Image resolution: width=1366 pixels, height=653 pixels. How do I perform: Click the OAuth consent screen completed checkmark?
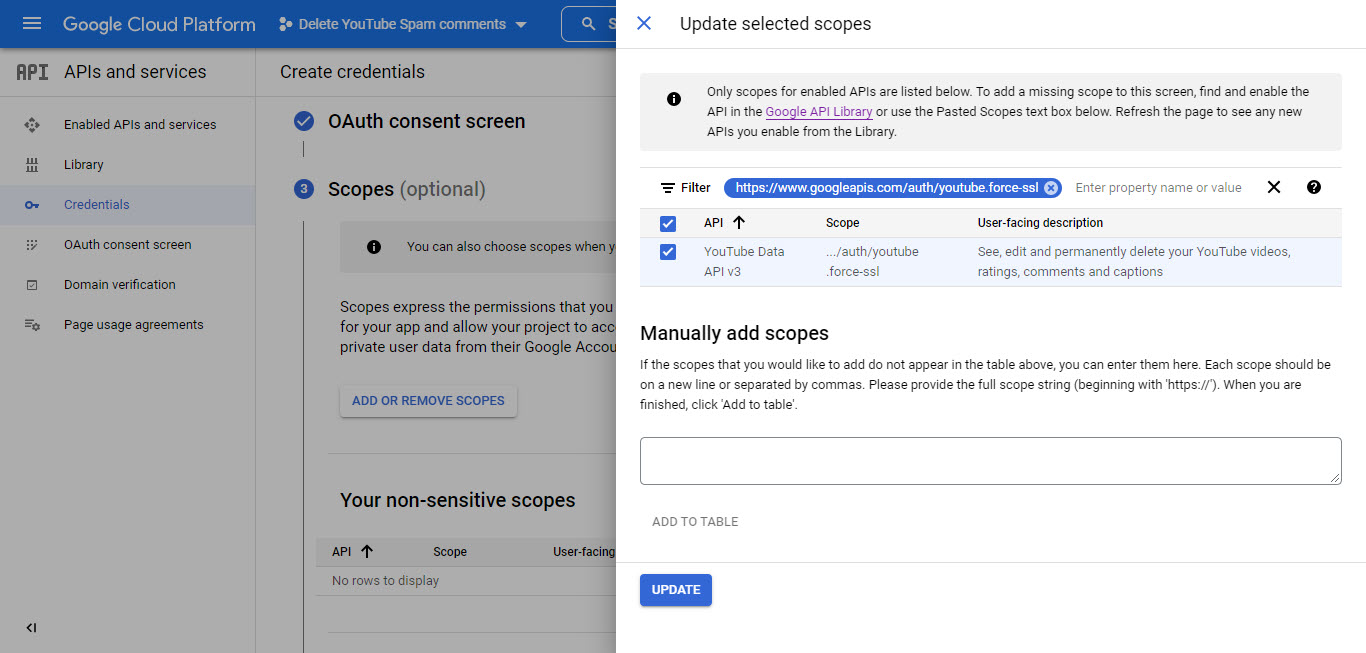pyautogui.click(x=304, y=121)
